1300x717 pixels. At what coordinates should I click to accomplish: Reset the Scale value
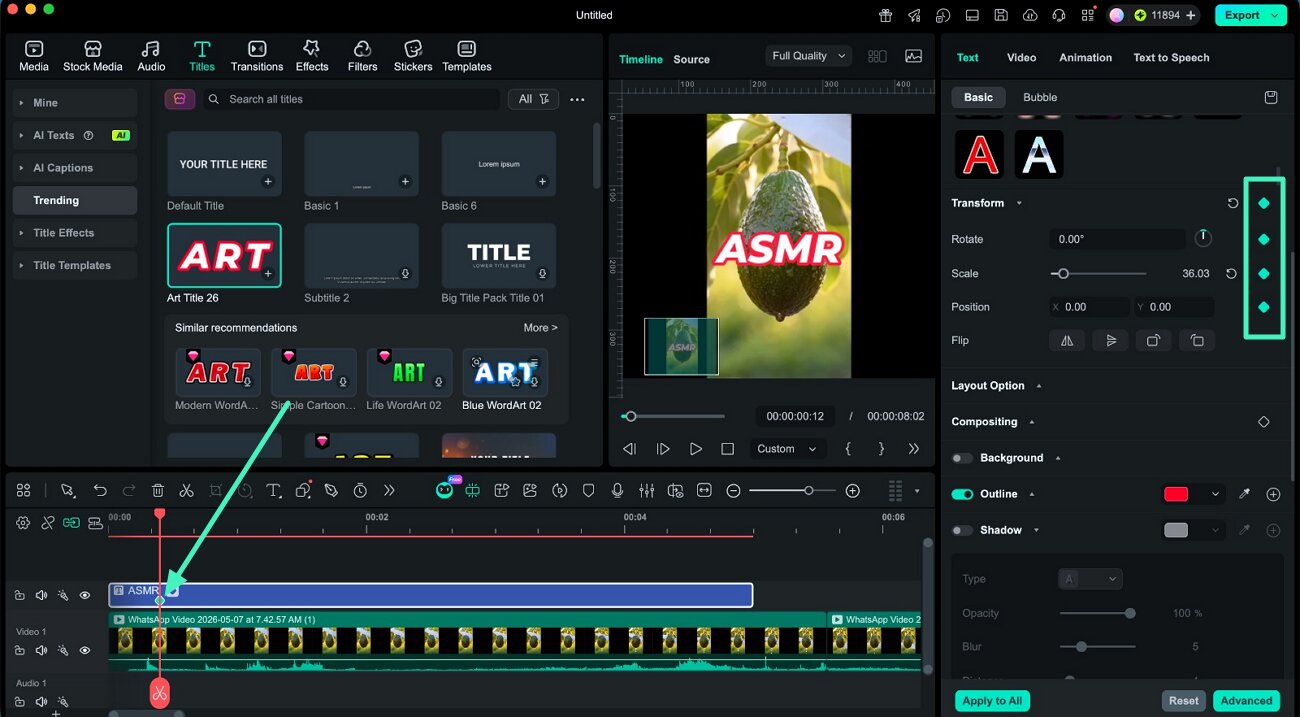pos(1232,273)
